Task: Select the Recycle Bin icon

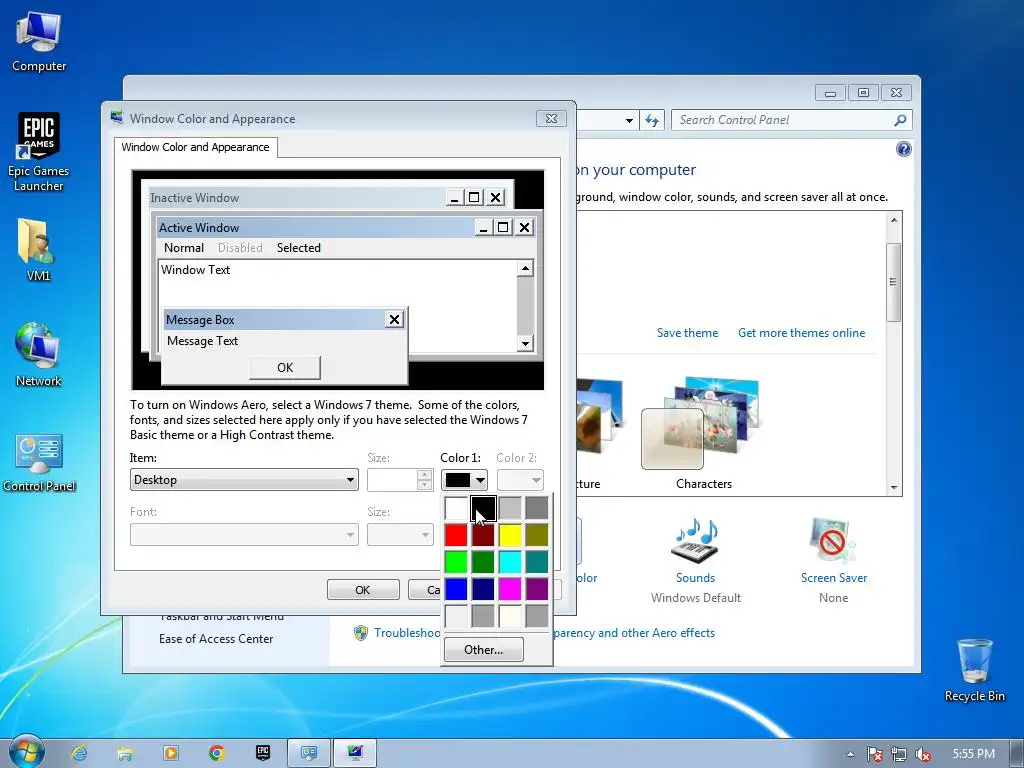Action: (x=974, y=671)
